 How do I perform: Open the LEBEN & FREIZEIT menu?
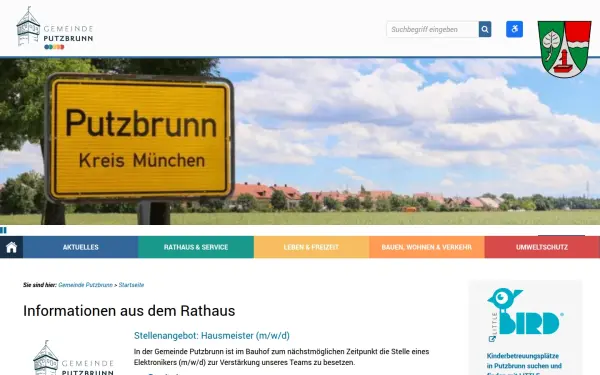311,247
